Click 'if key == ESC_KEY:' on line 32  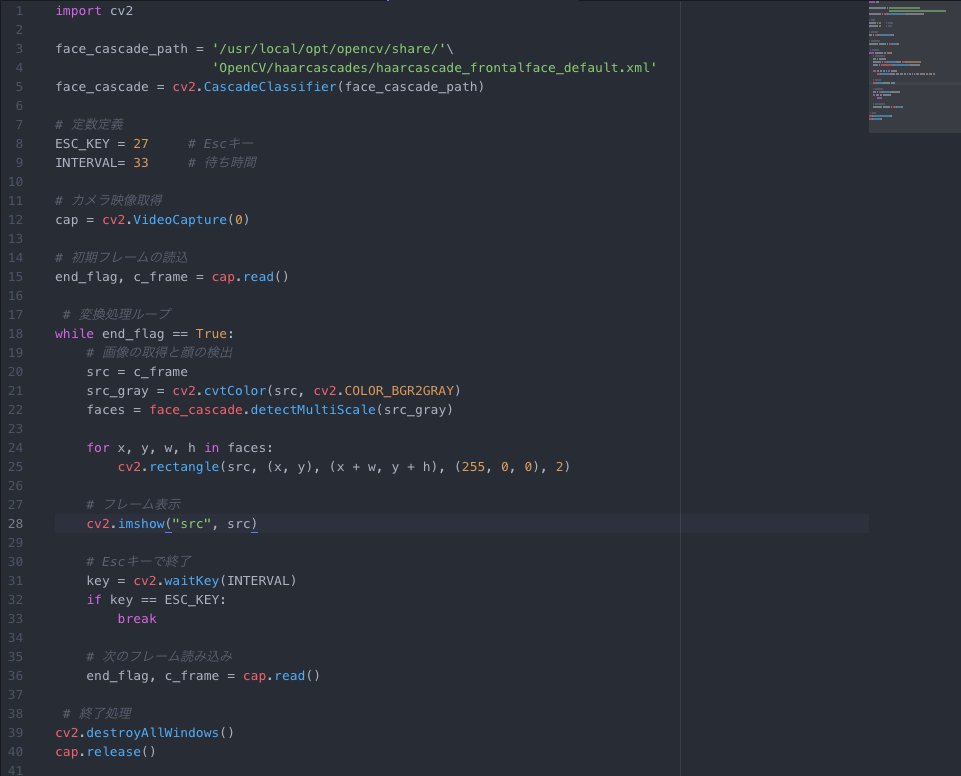tap(156, 600)
